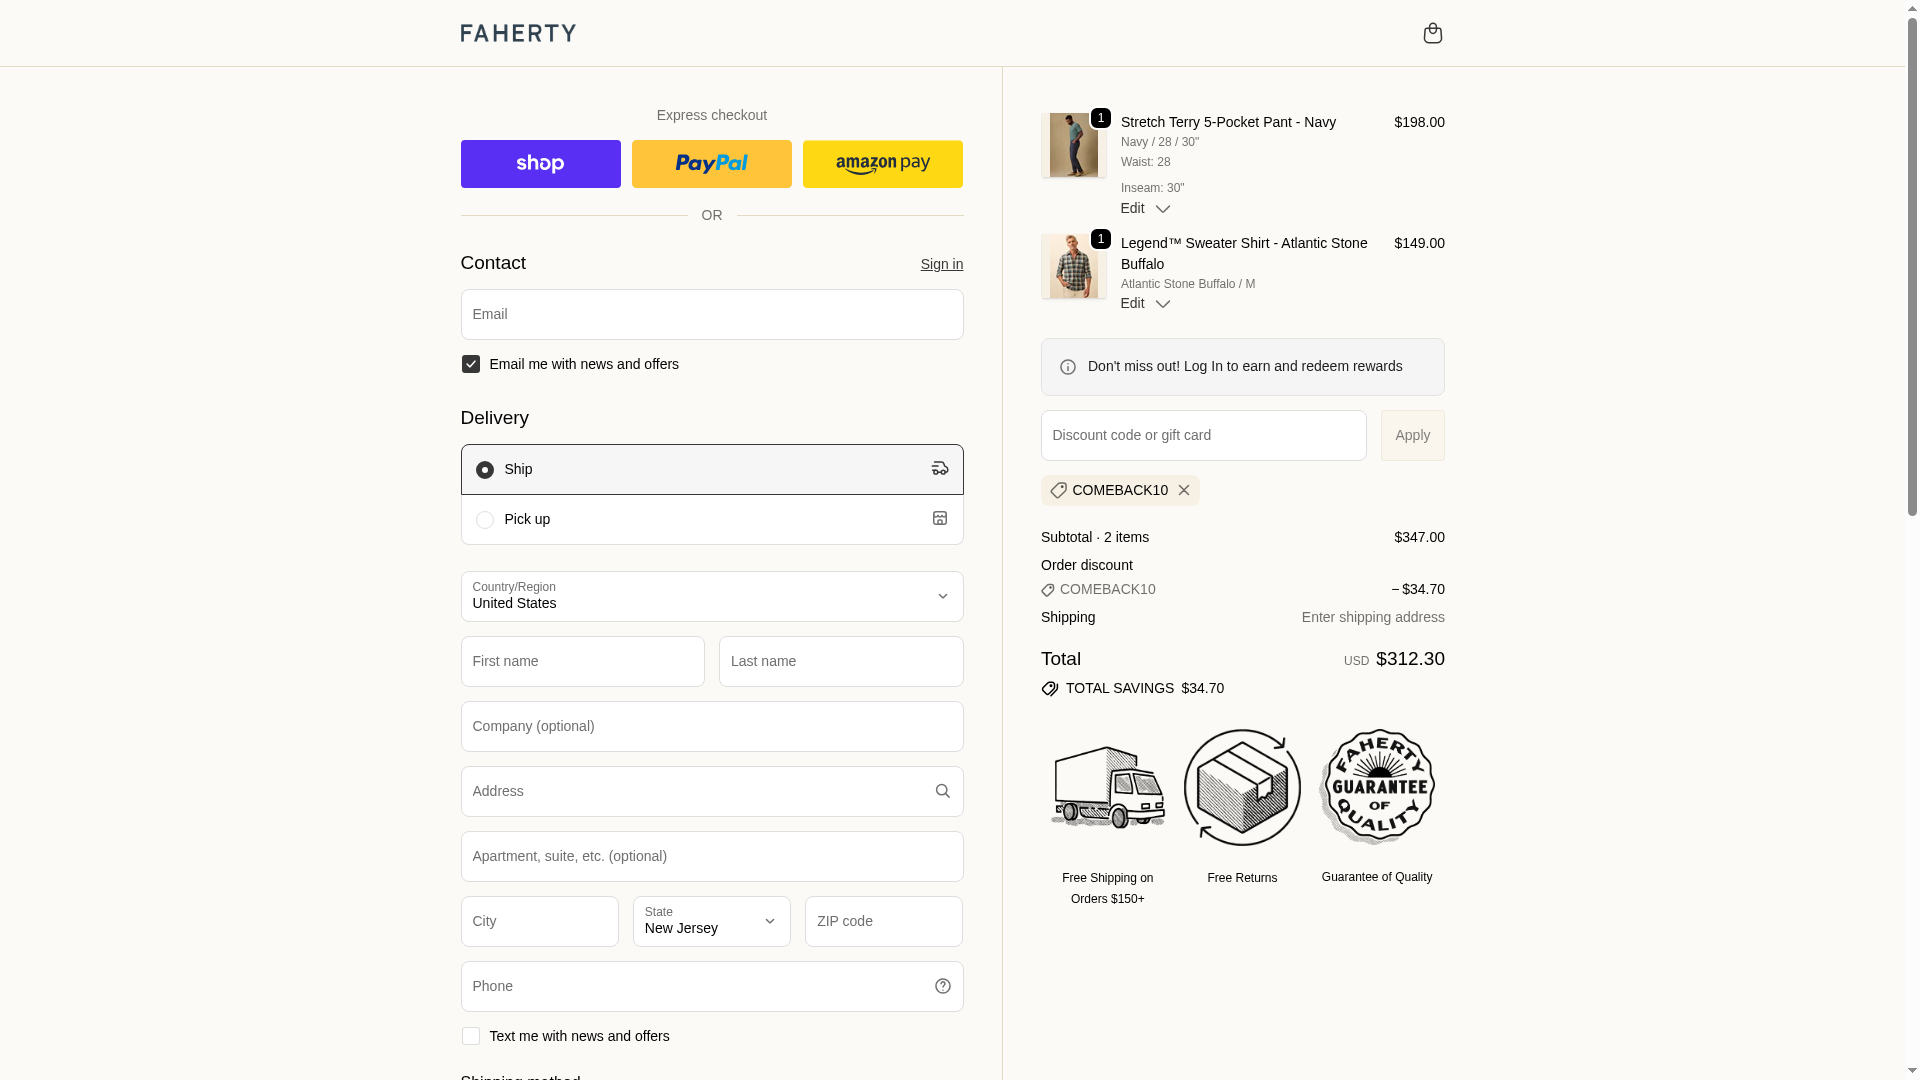Open the State dropdown

(x=711, y=921)
